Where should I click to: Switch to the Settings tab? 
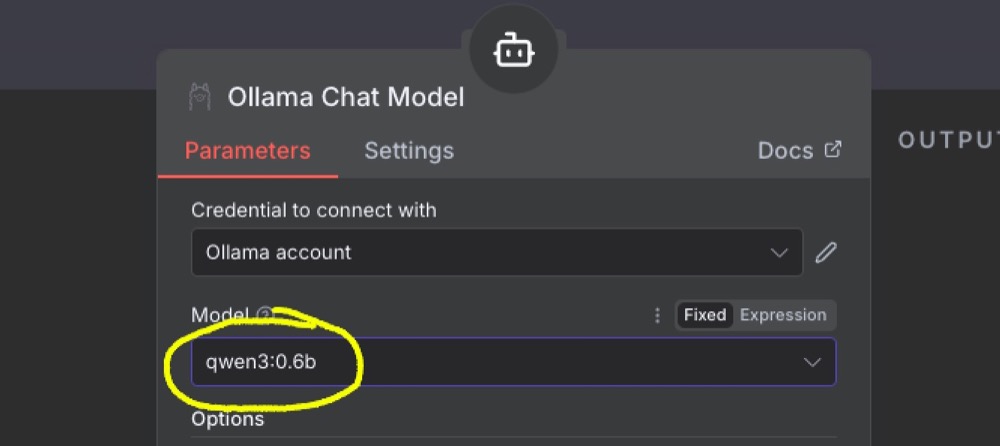tap(408, 151)
